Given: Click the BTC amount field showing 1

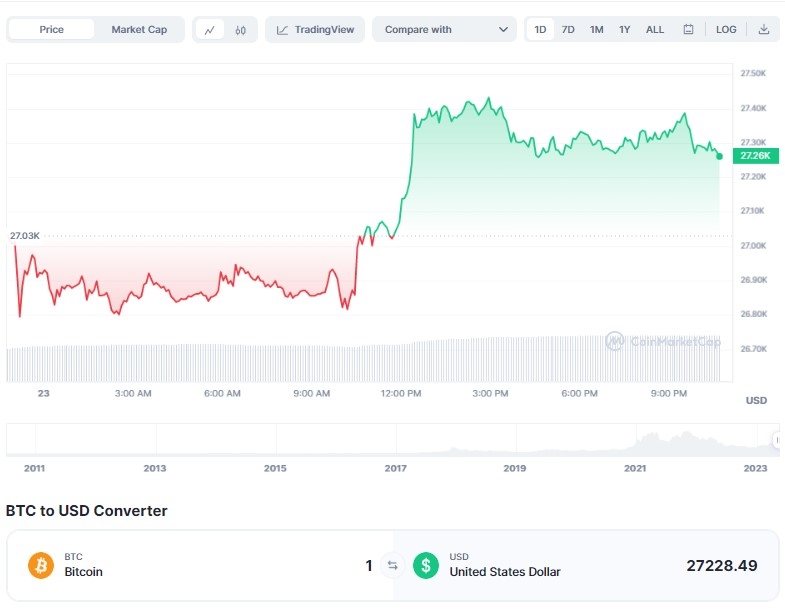Looking at the screenshot, I should 368,565.
